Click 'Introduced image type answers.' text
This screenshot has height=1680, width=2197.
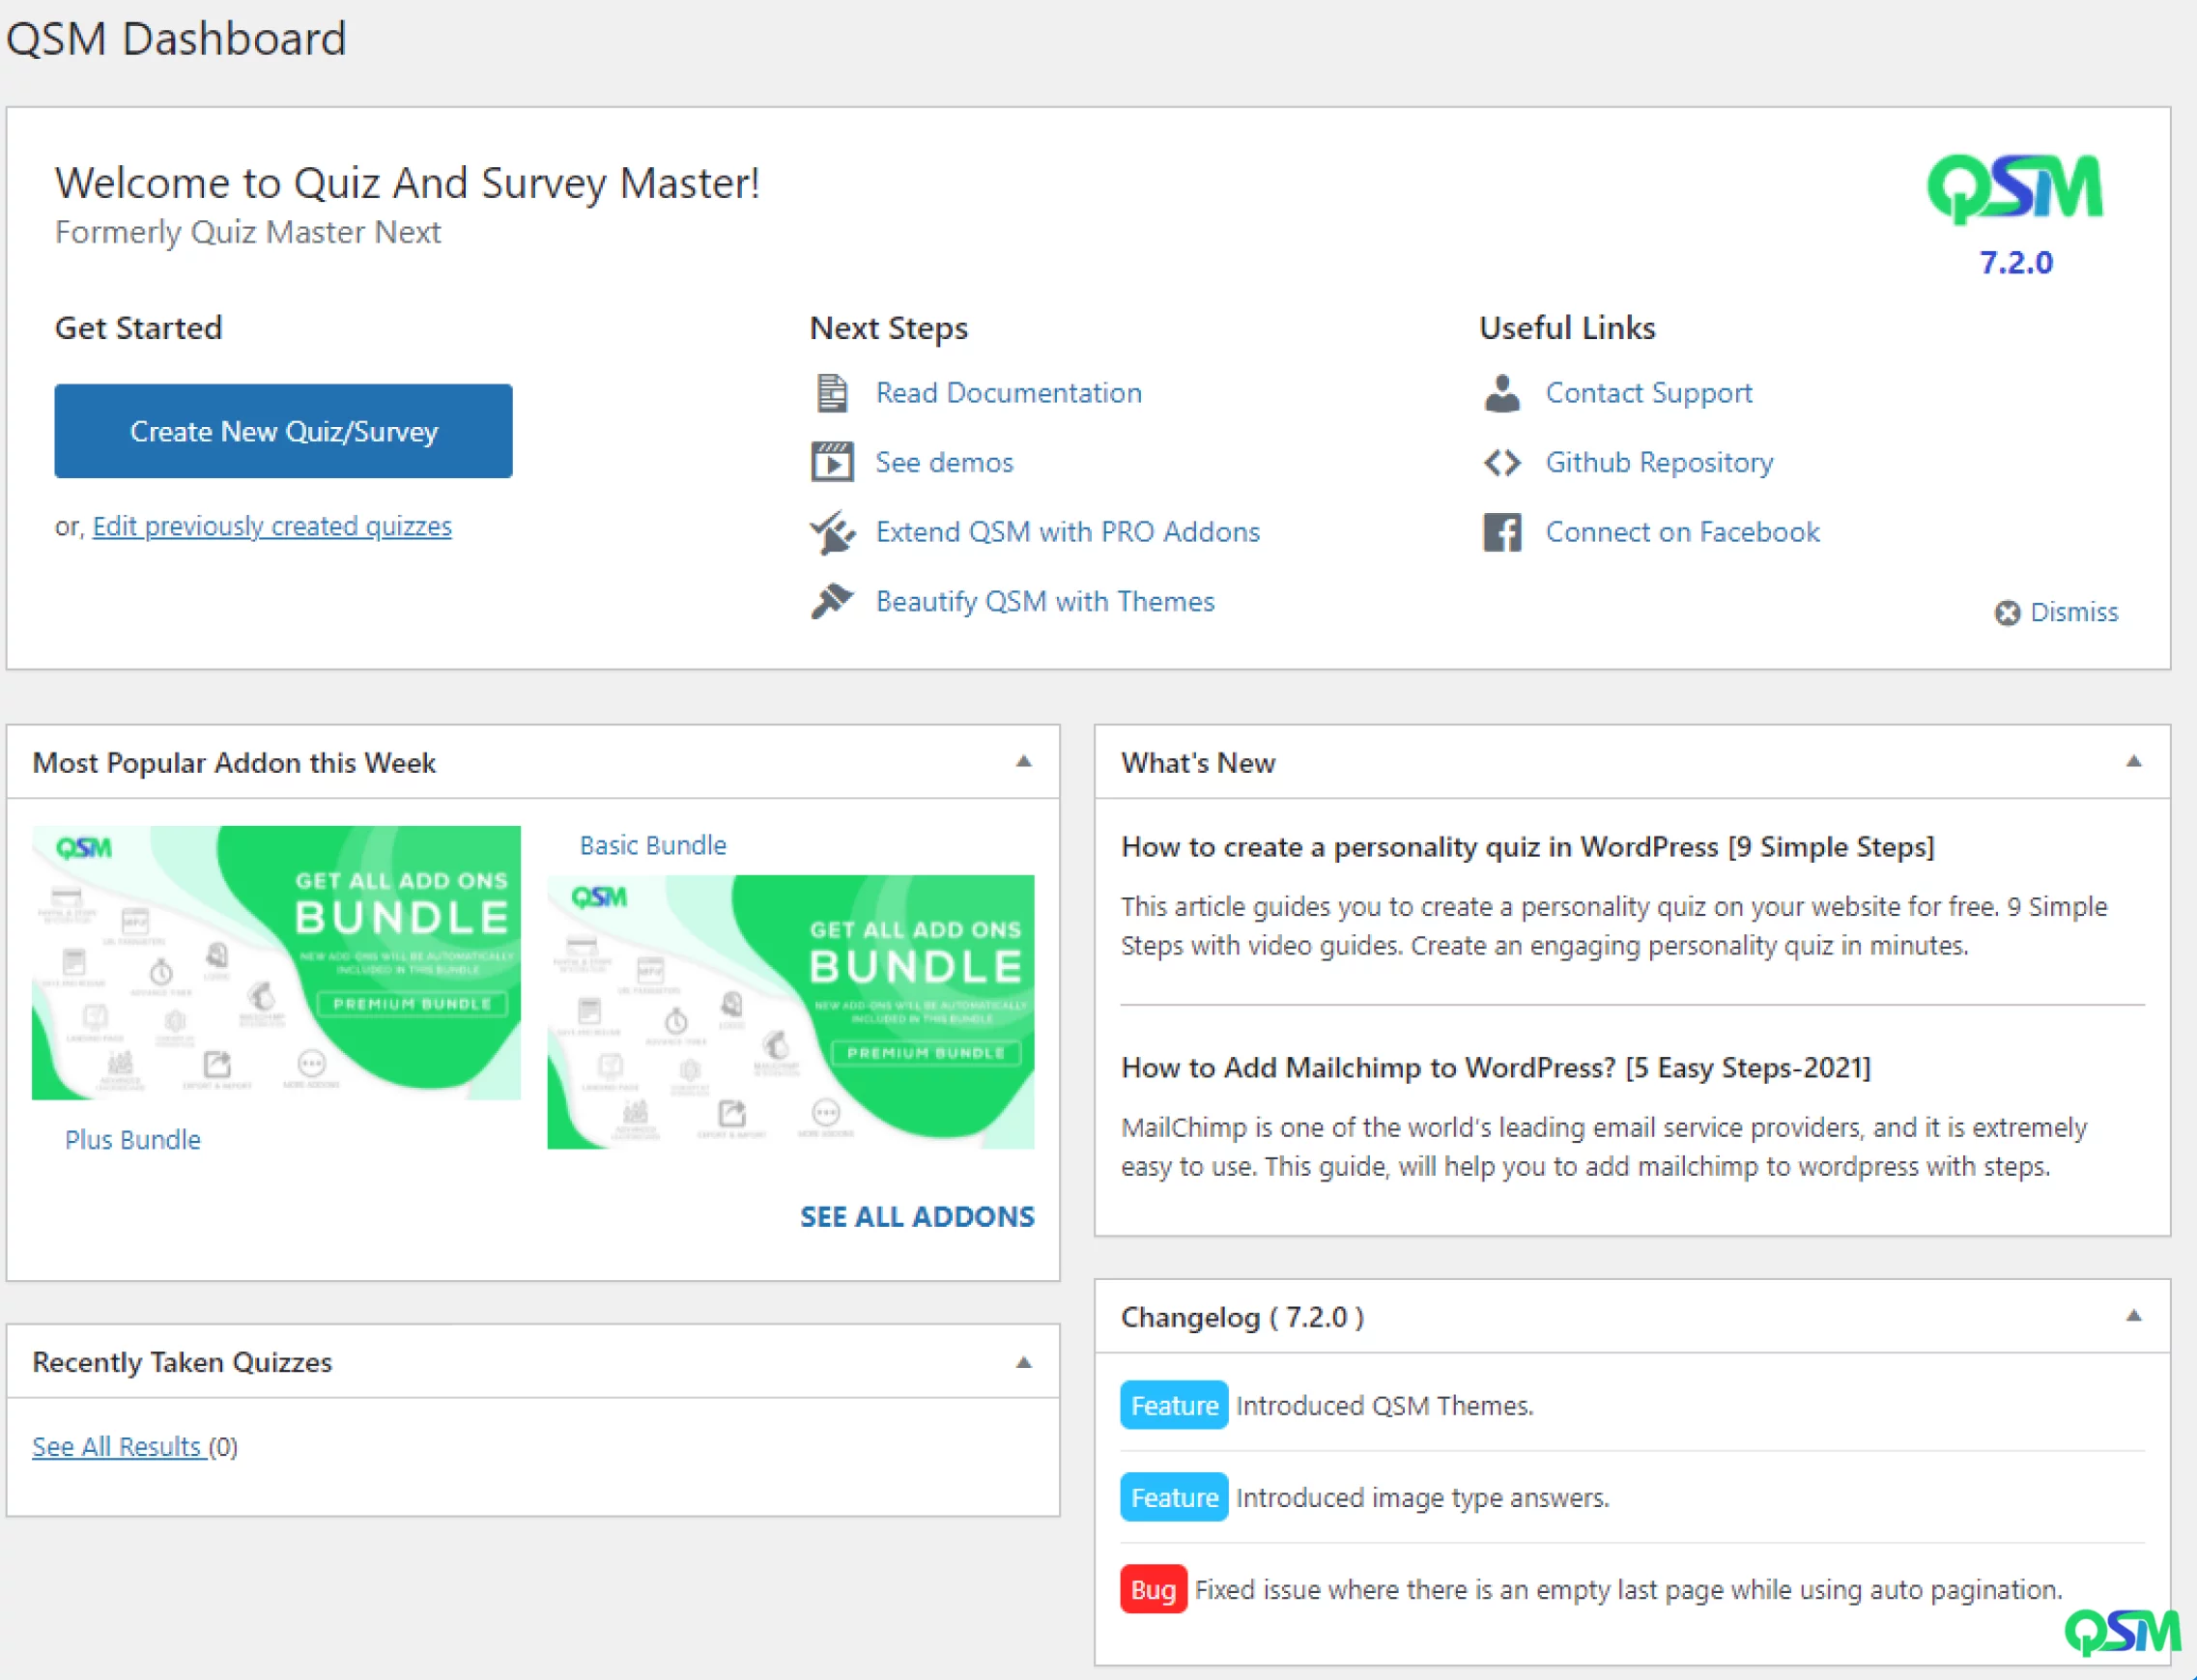[x=1422, y=1497]
